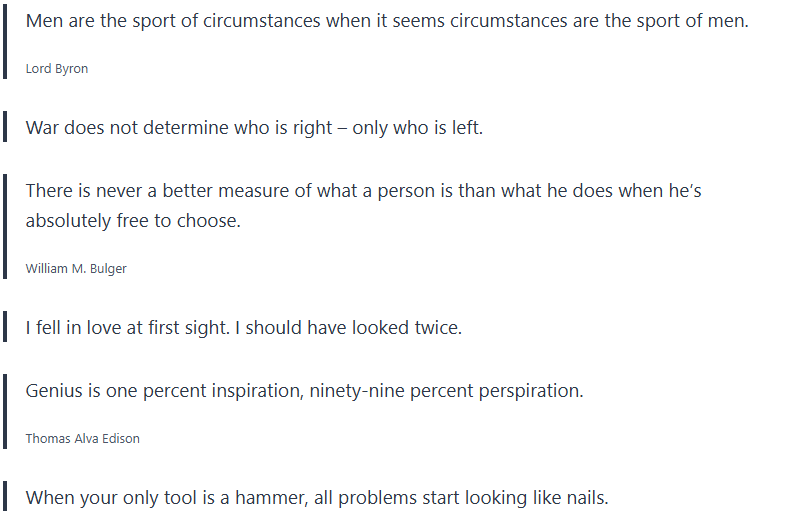Click the vertical bar beside the Edison quote
The image size is (806, 517).
pos(5,411)
